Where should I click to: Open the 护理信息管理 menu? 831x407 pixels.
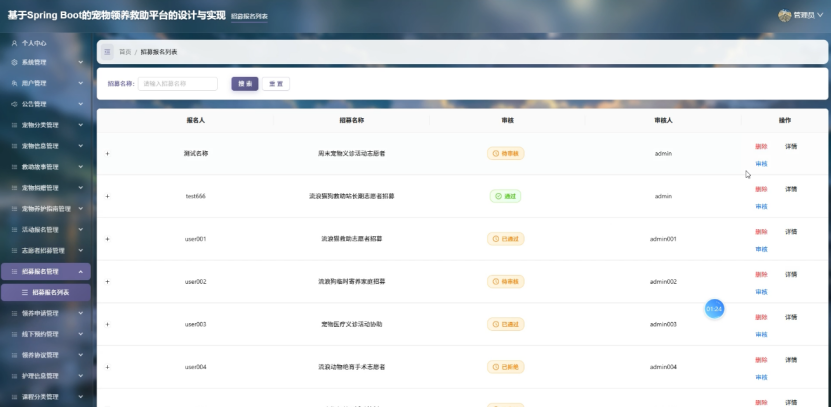[x=46, y=376]
